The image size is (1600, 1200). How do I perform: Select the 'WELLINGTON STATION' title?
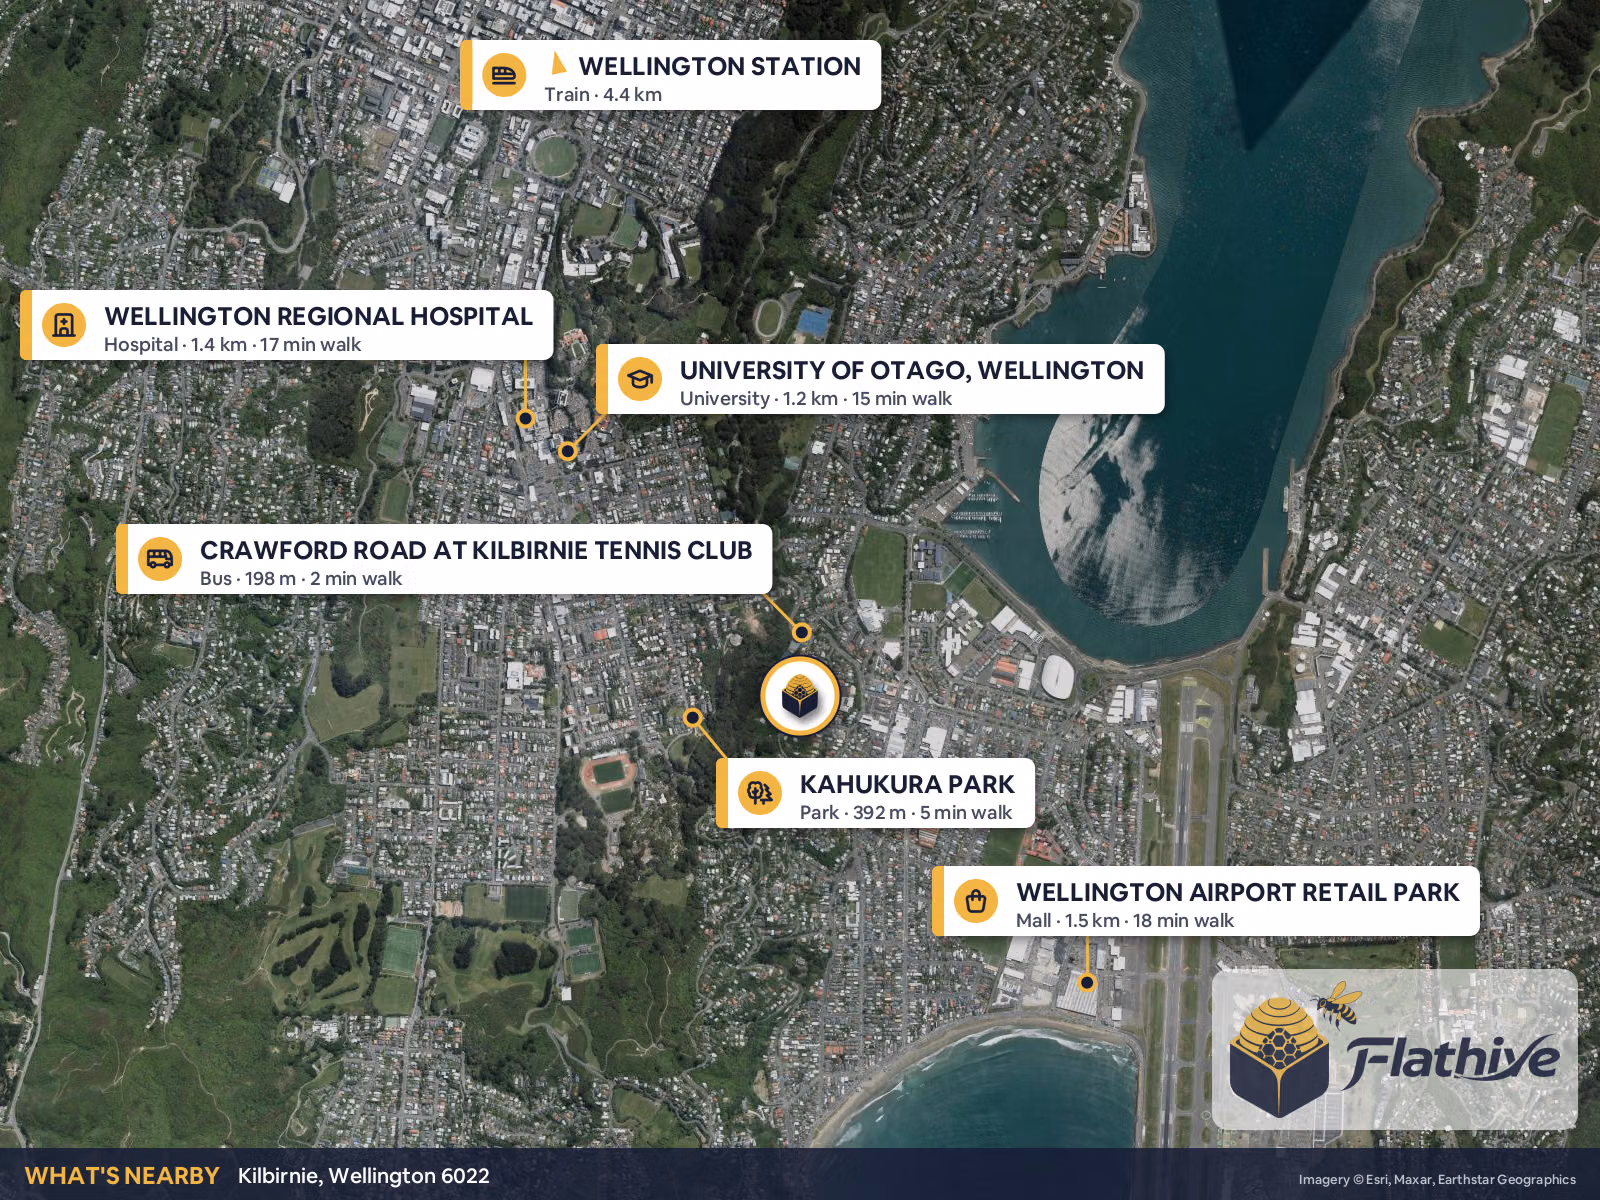719,66
